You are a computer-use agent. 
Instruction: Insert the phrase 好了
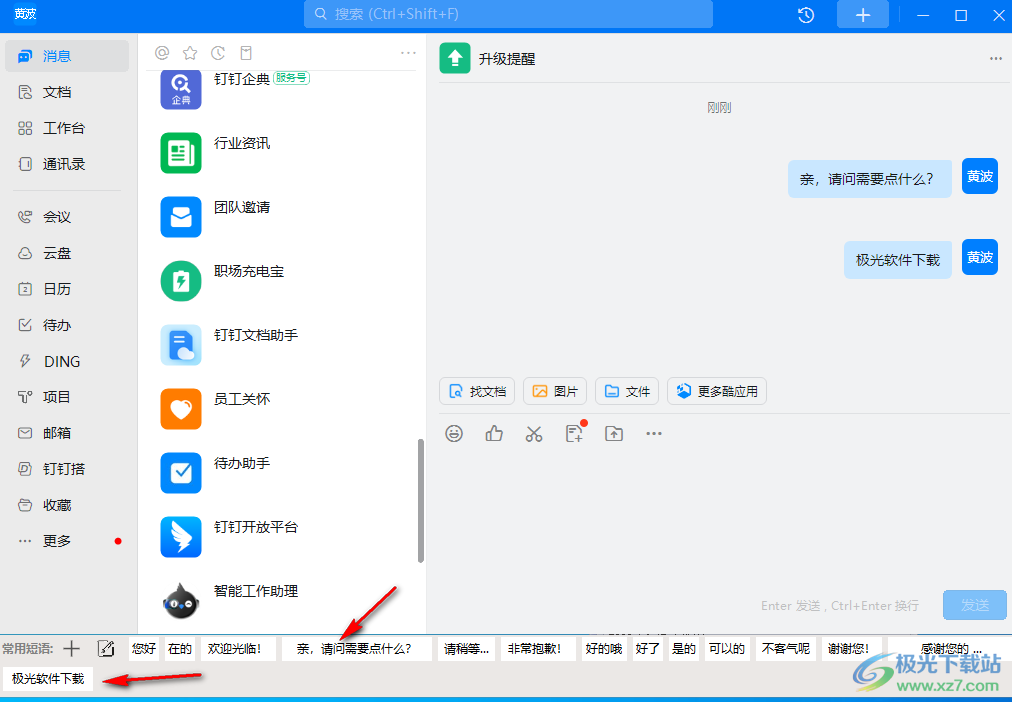(x=647, y=648)
